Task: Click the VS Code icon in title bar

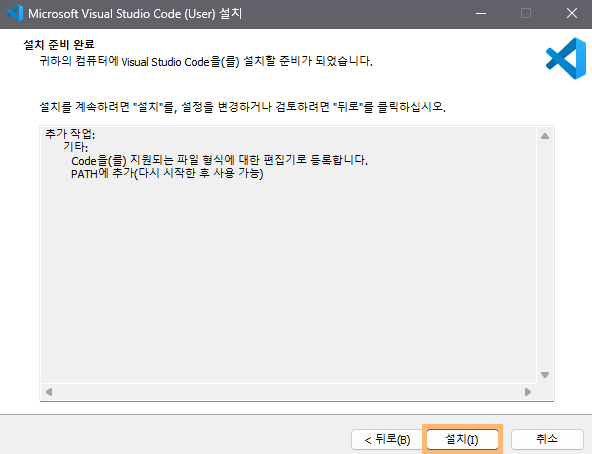Action: [x=15, y=14]
